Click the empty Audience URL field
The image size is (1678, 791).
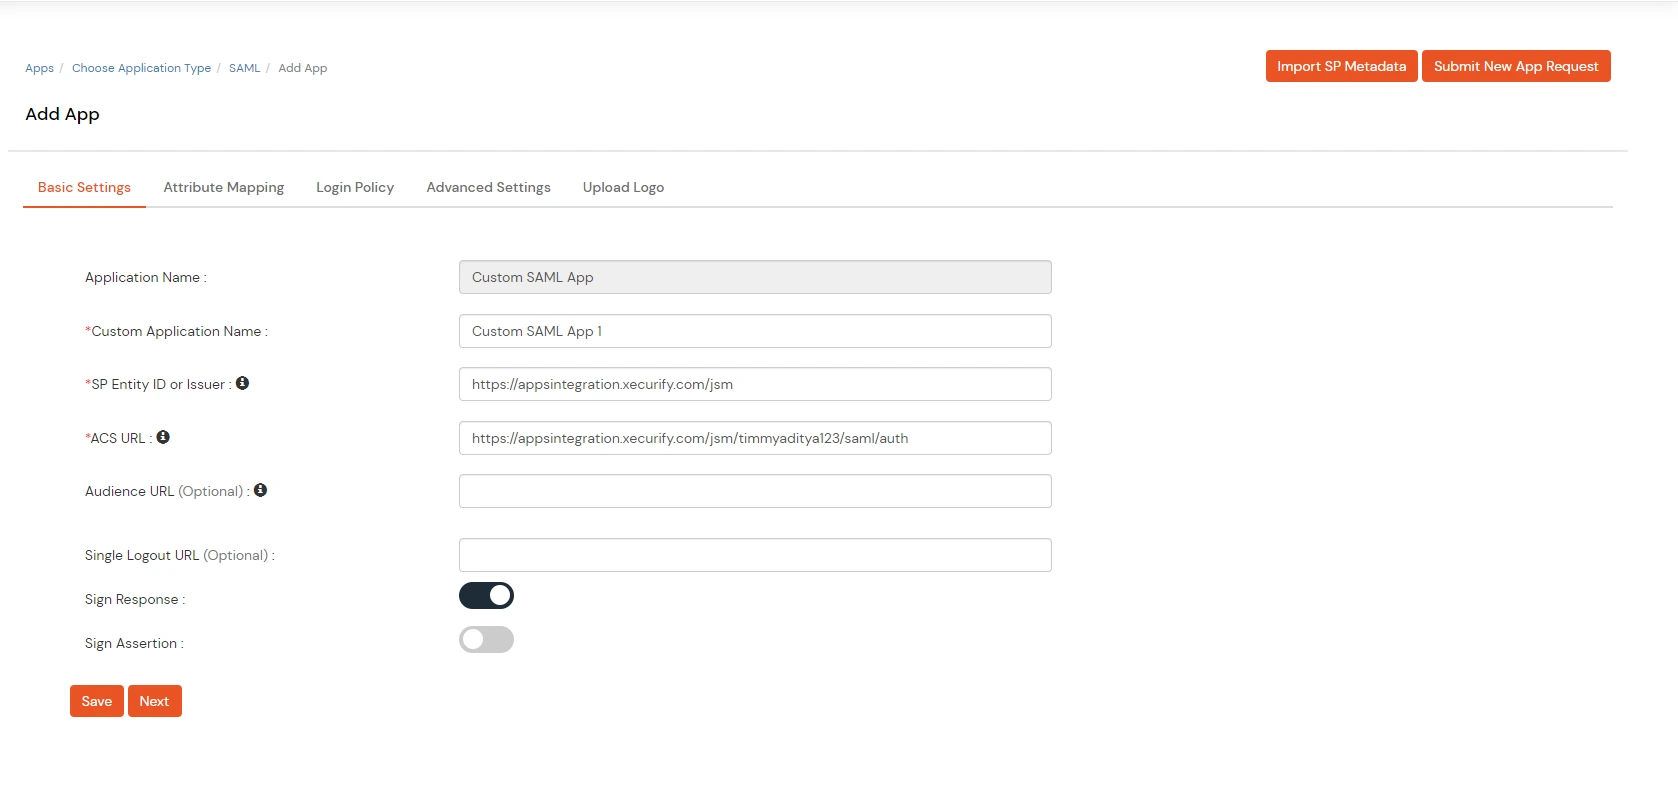pyautogui.click(x=755, y=491)
